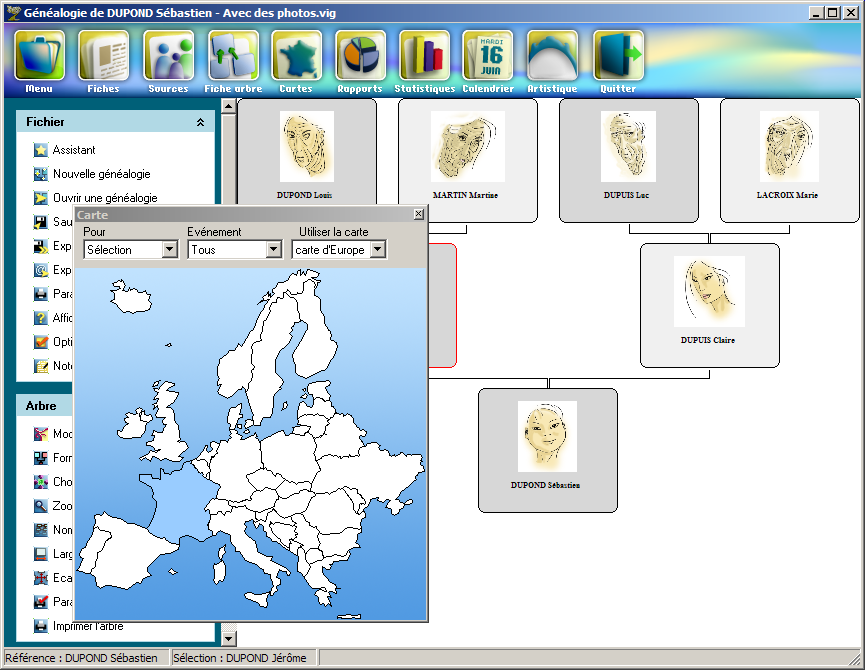
Task: Click the Choix icon in Arbre panel
Action: point(41,482)
